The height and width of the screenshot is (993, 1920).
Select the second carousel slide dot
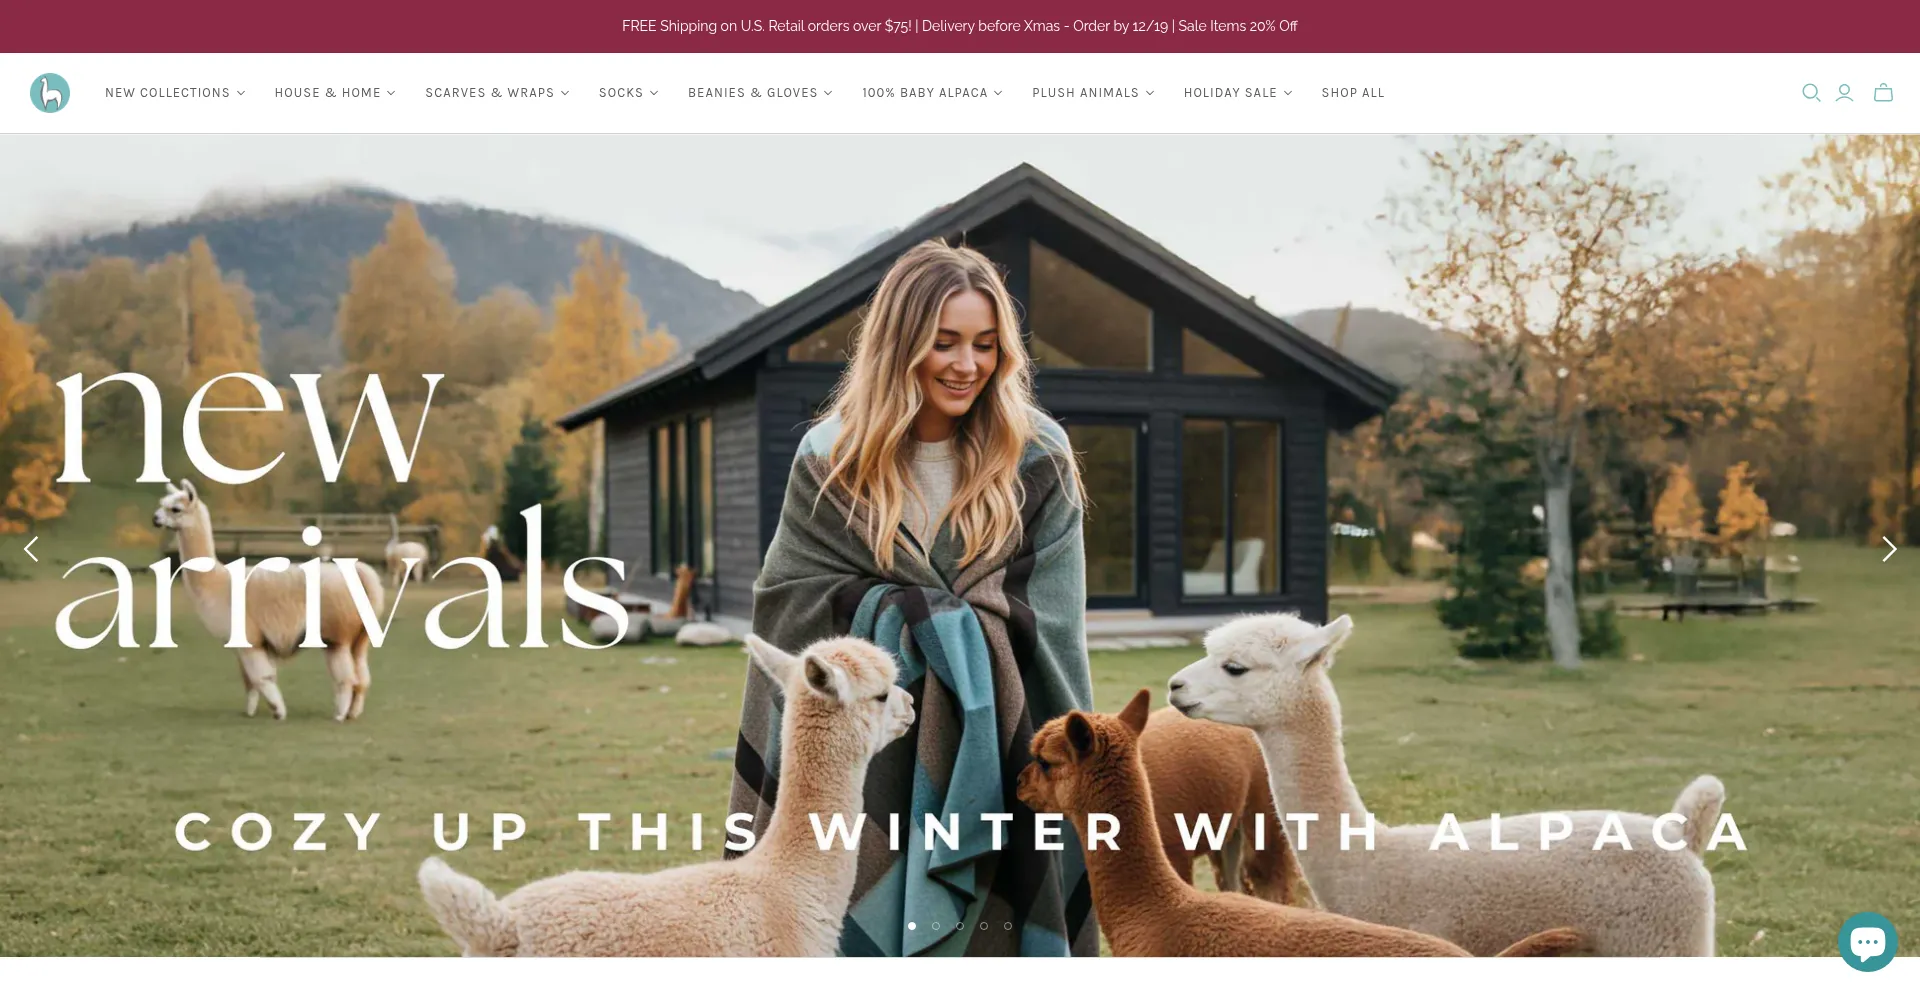936,926
